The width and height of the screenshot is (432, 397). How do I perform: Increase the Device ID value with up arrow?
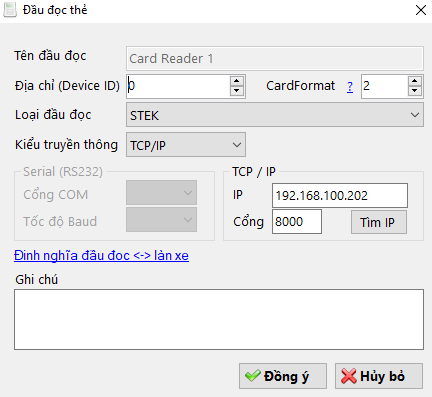[x=236, y=81]
